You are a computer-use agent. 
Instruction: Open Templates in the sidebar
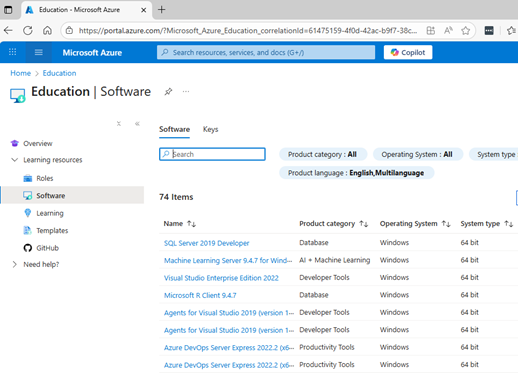(x=52, y=230)
